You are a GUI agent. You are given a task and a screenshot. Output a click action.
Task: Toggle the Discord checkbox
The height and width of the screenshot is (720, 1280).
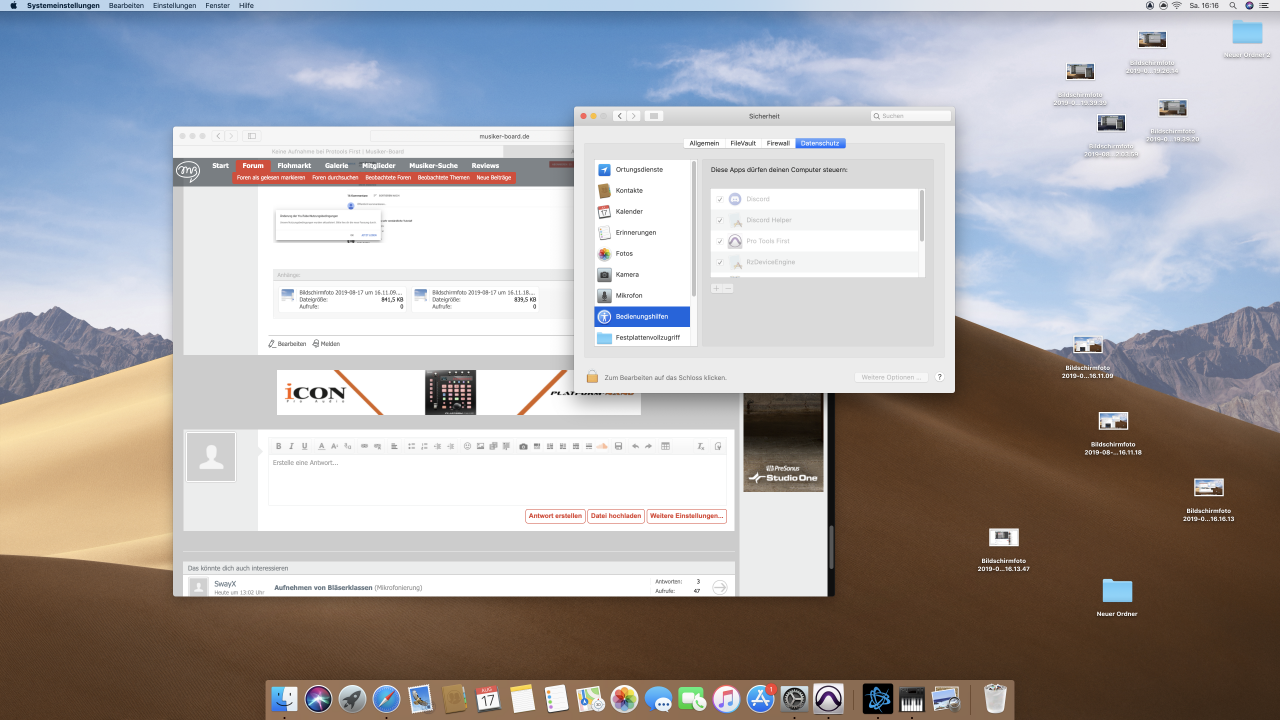coord(720,199)
